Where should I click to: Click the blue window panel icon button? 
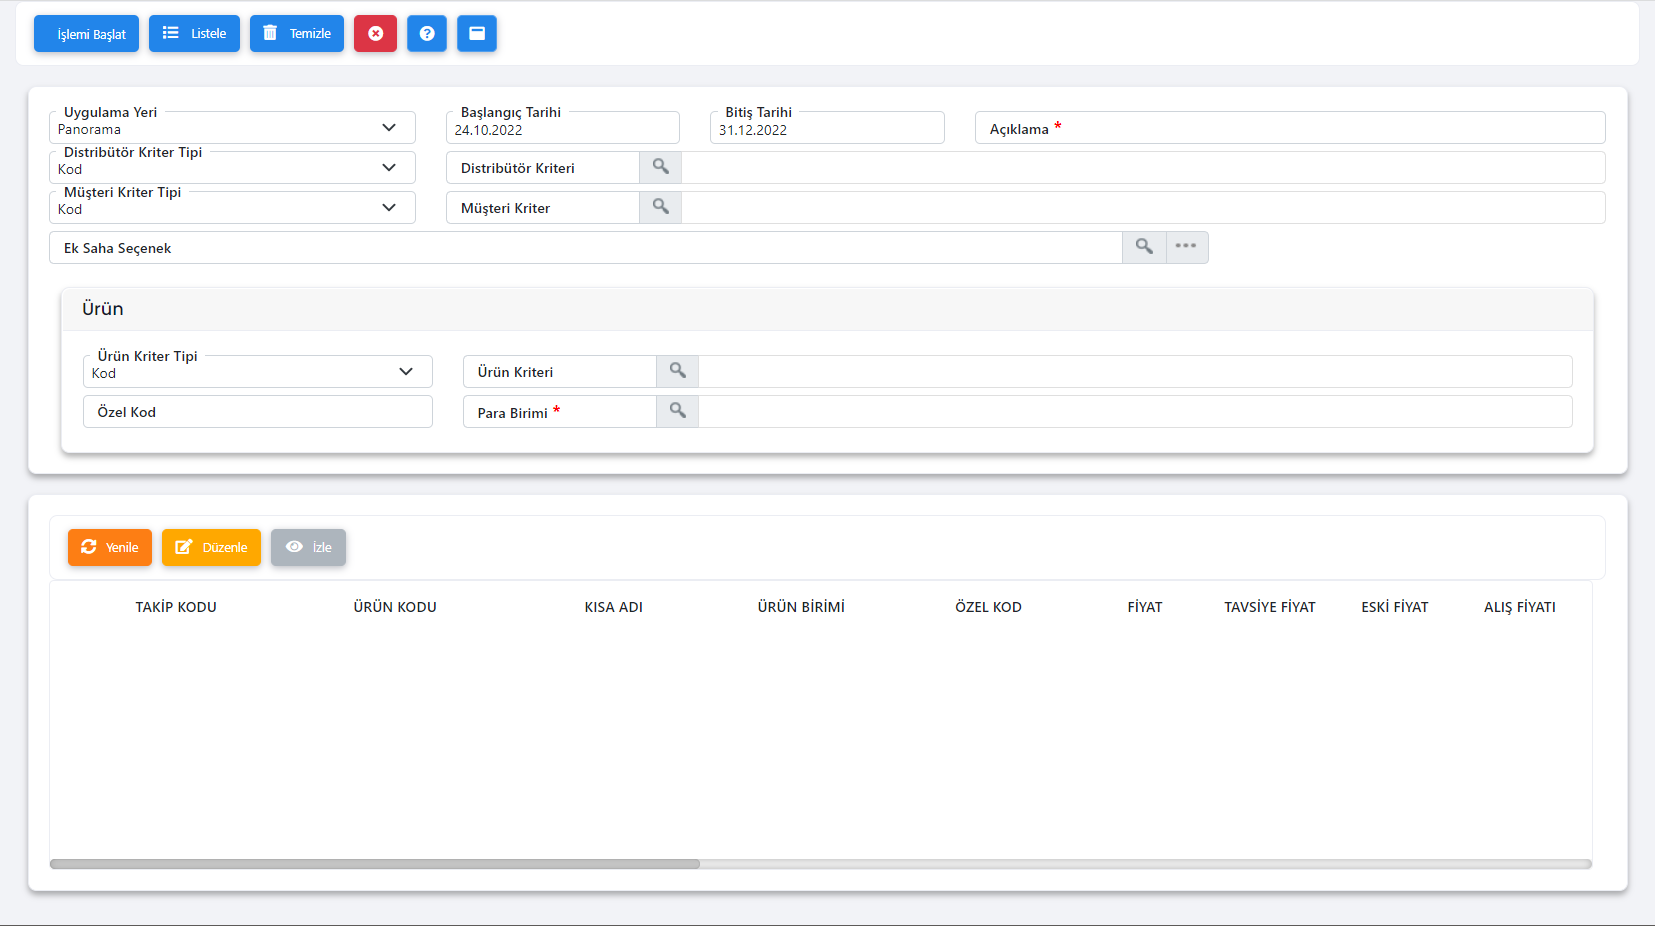pos(477,34)
